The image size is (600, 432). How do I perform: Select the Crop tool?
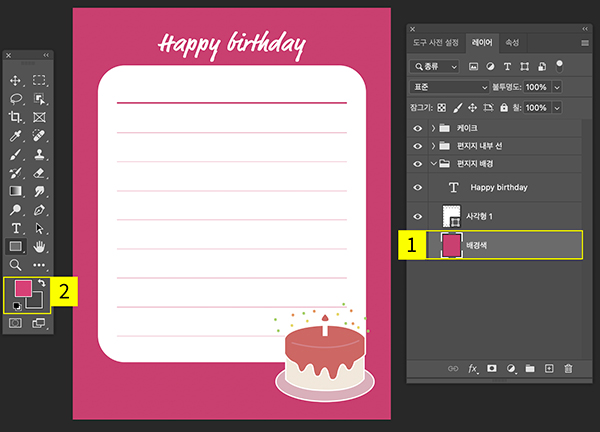coord(15,117)
